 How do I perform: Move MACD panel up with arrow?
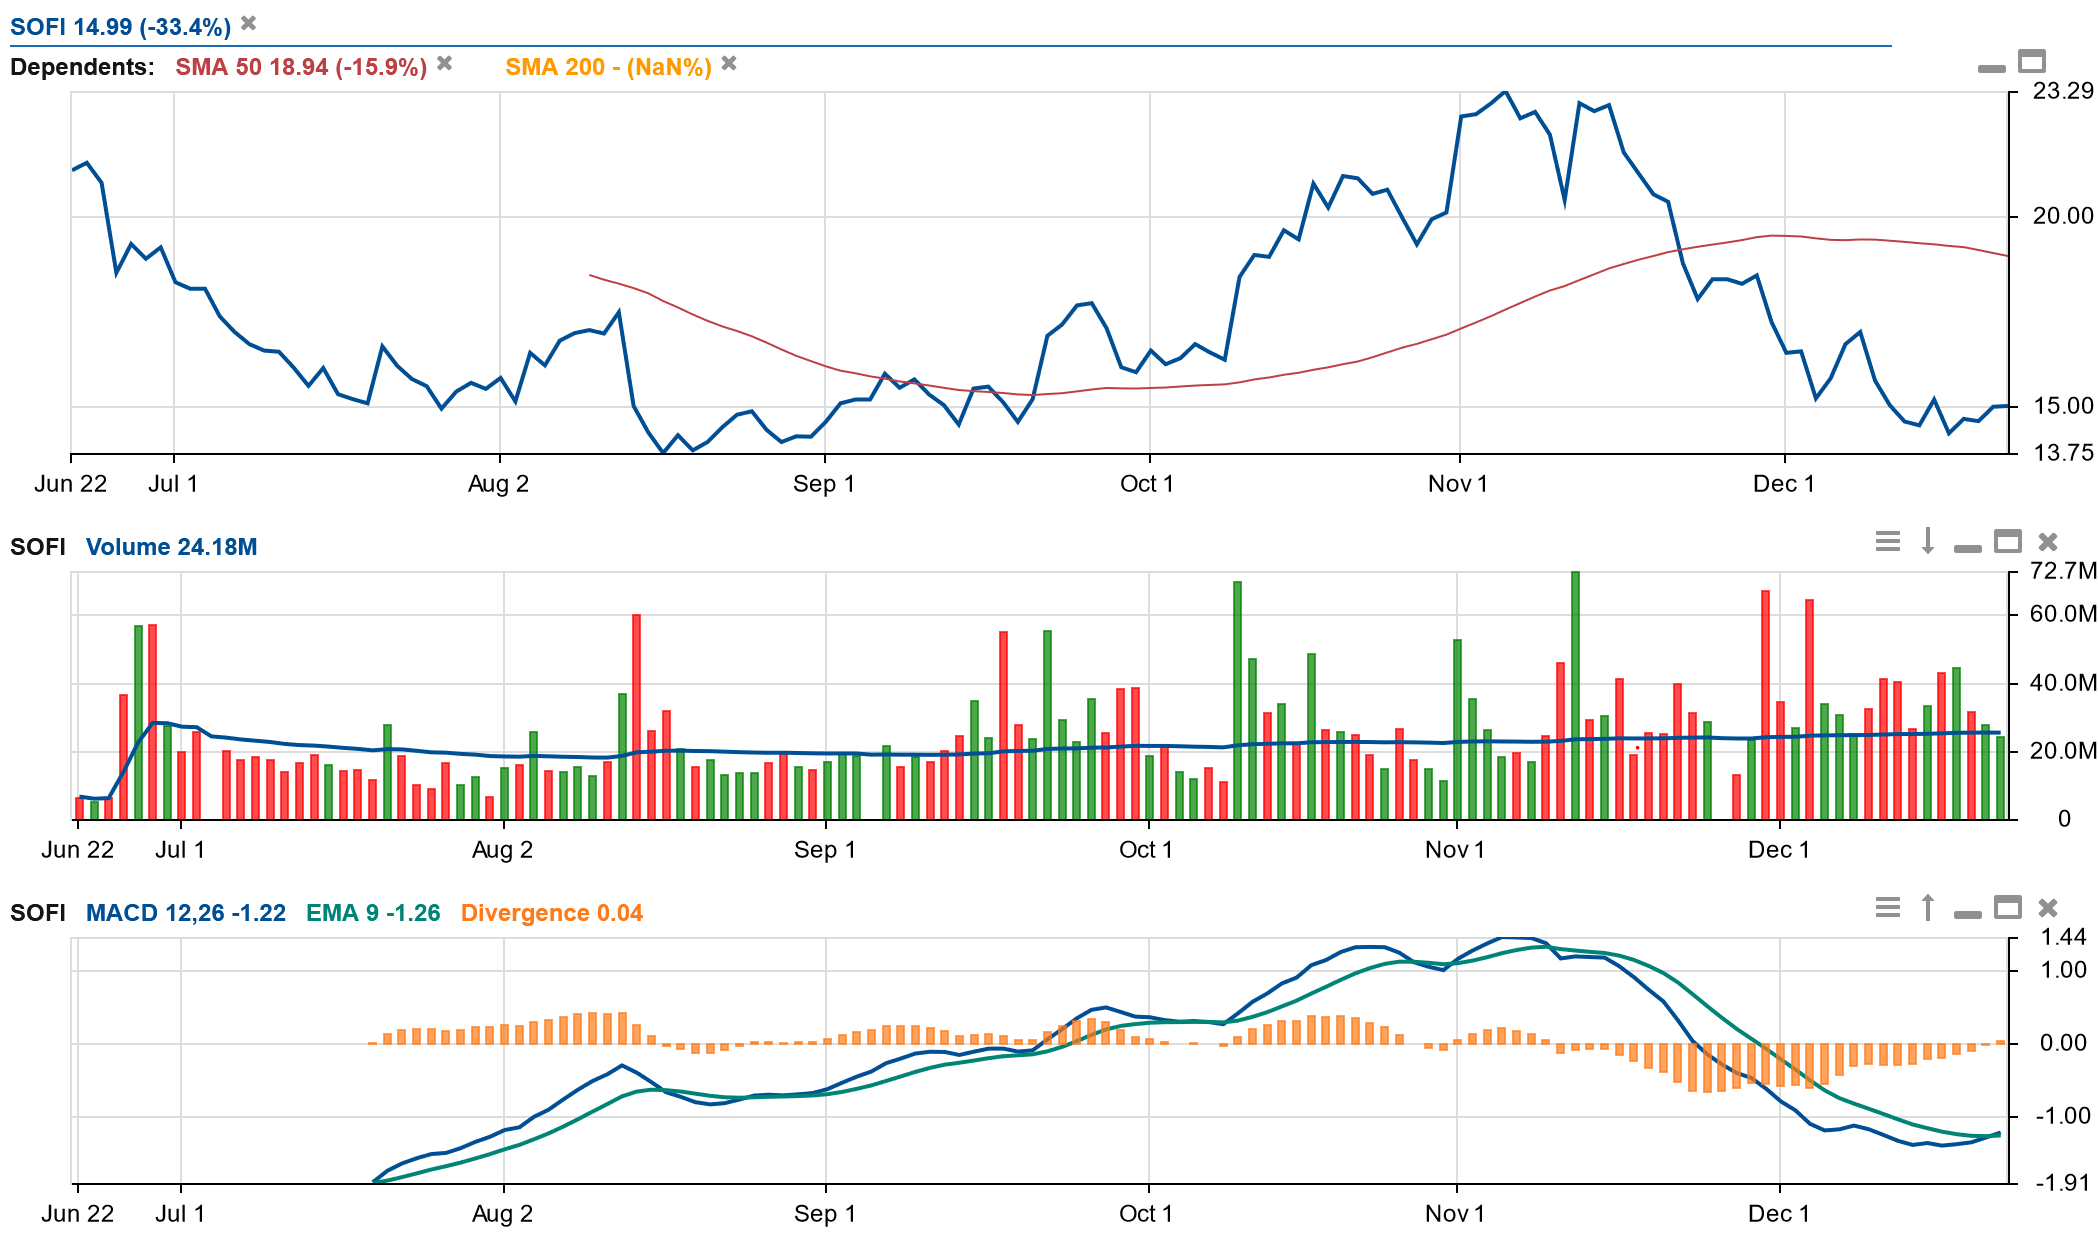[x=1927, y=908]
